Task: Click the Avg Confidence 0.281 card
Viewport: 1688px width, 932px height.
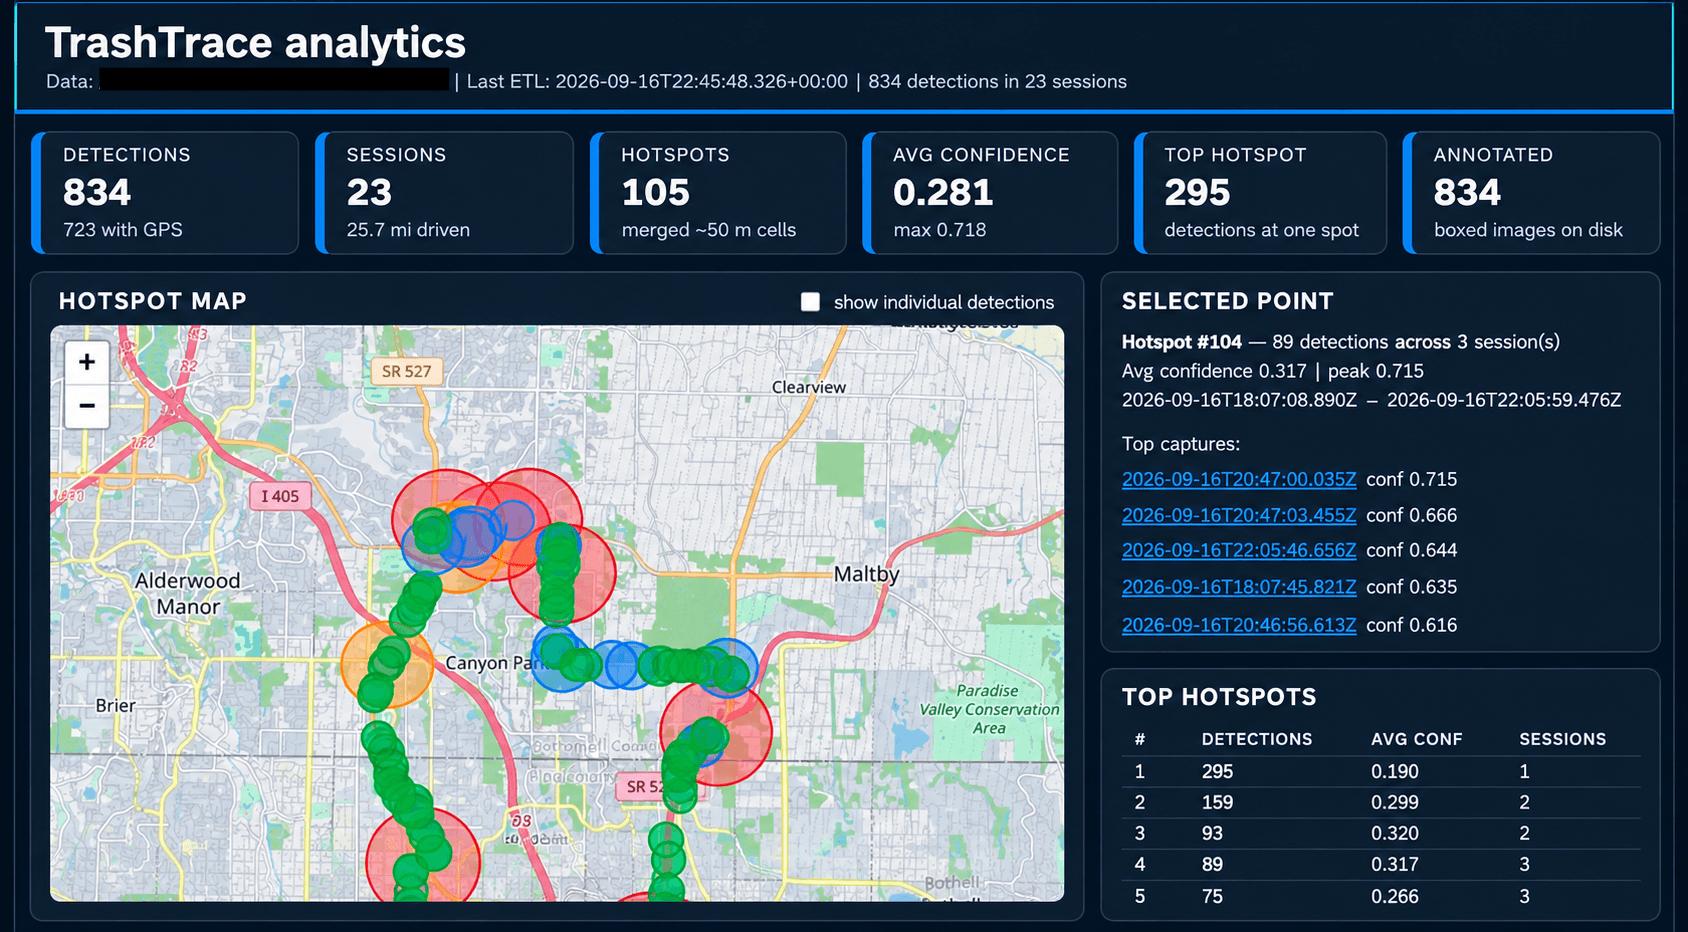Action: [990, 193]
